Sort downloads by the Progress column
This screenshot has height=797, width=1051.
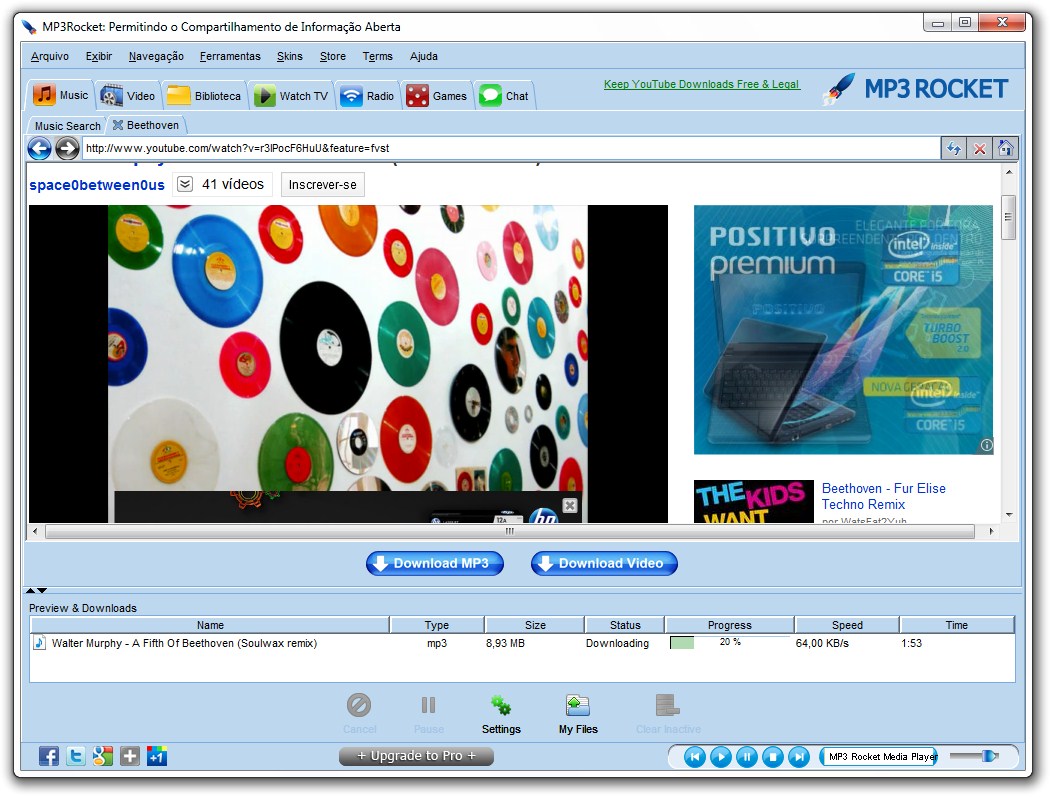pyautogui.click(x=729, y=625)
